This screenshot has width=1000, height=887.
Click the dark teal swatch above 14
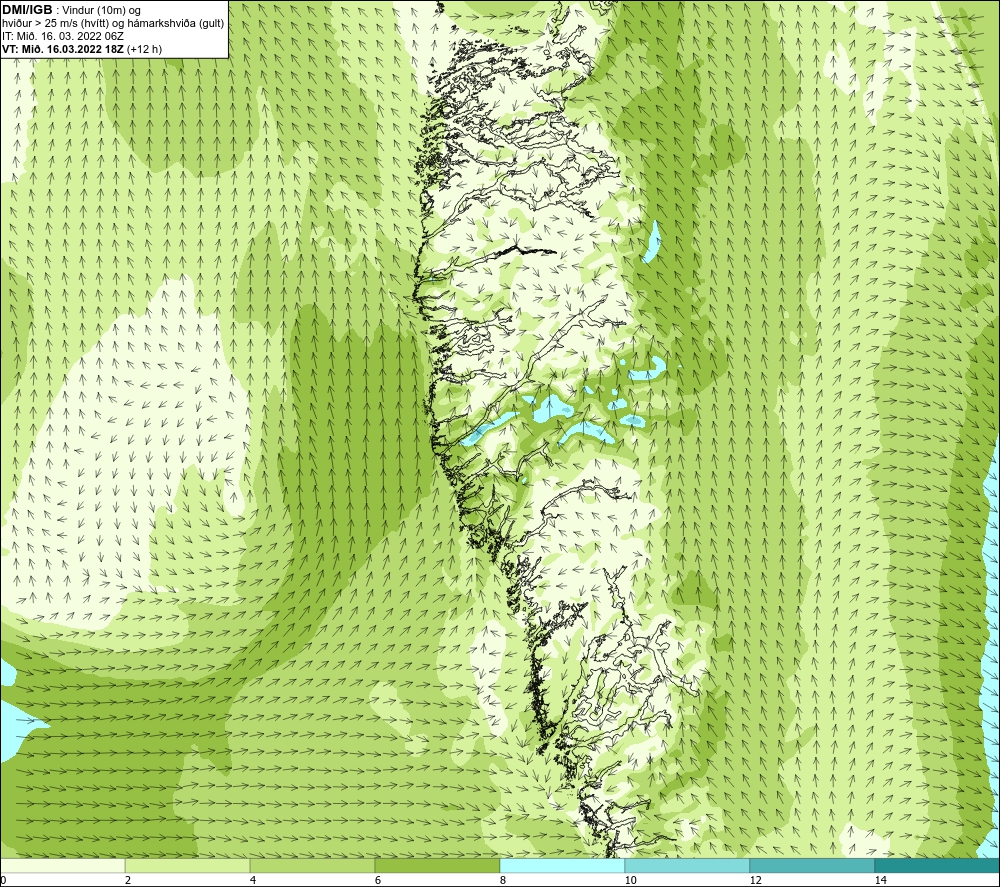tap(936, 865)
